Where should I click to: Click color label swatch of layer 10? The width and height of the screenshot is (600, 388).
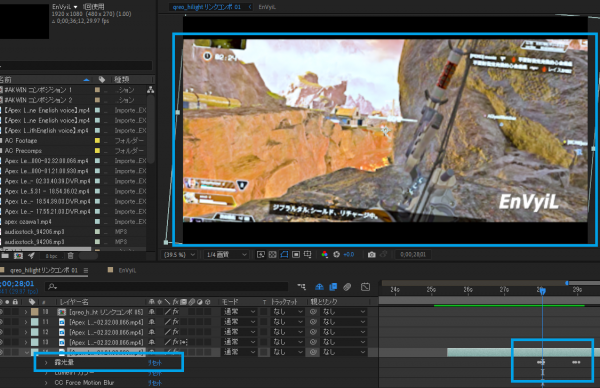pos(34,312)
